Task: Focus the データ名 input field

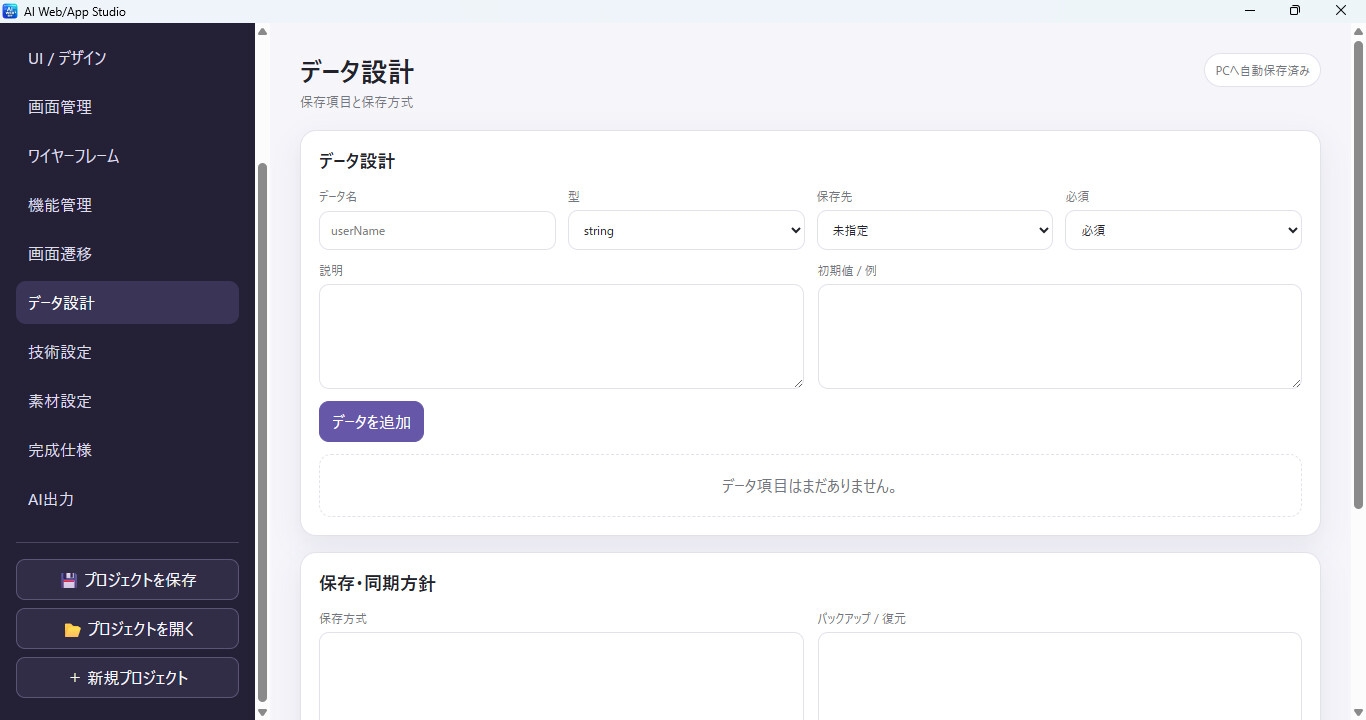Action: [x=437, y=230]
